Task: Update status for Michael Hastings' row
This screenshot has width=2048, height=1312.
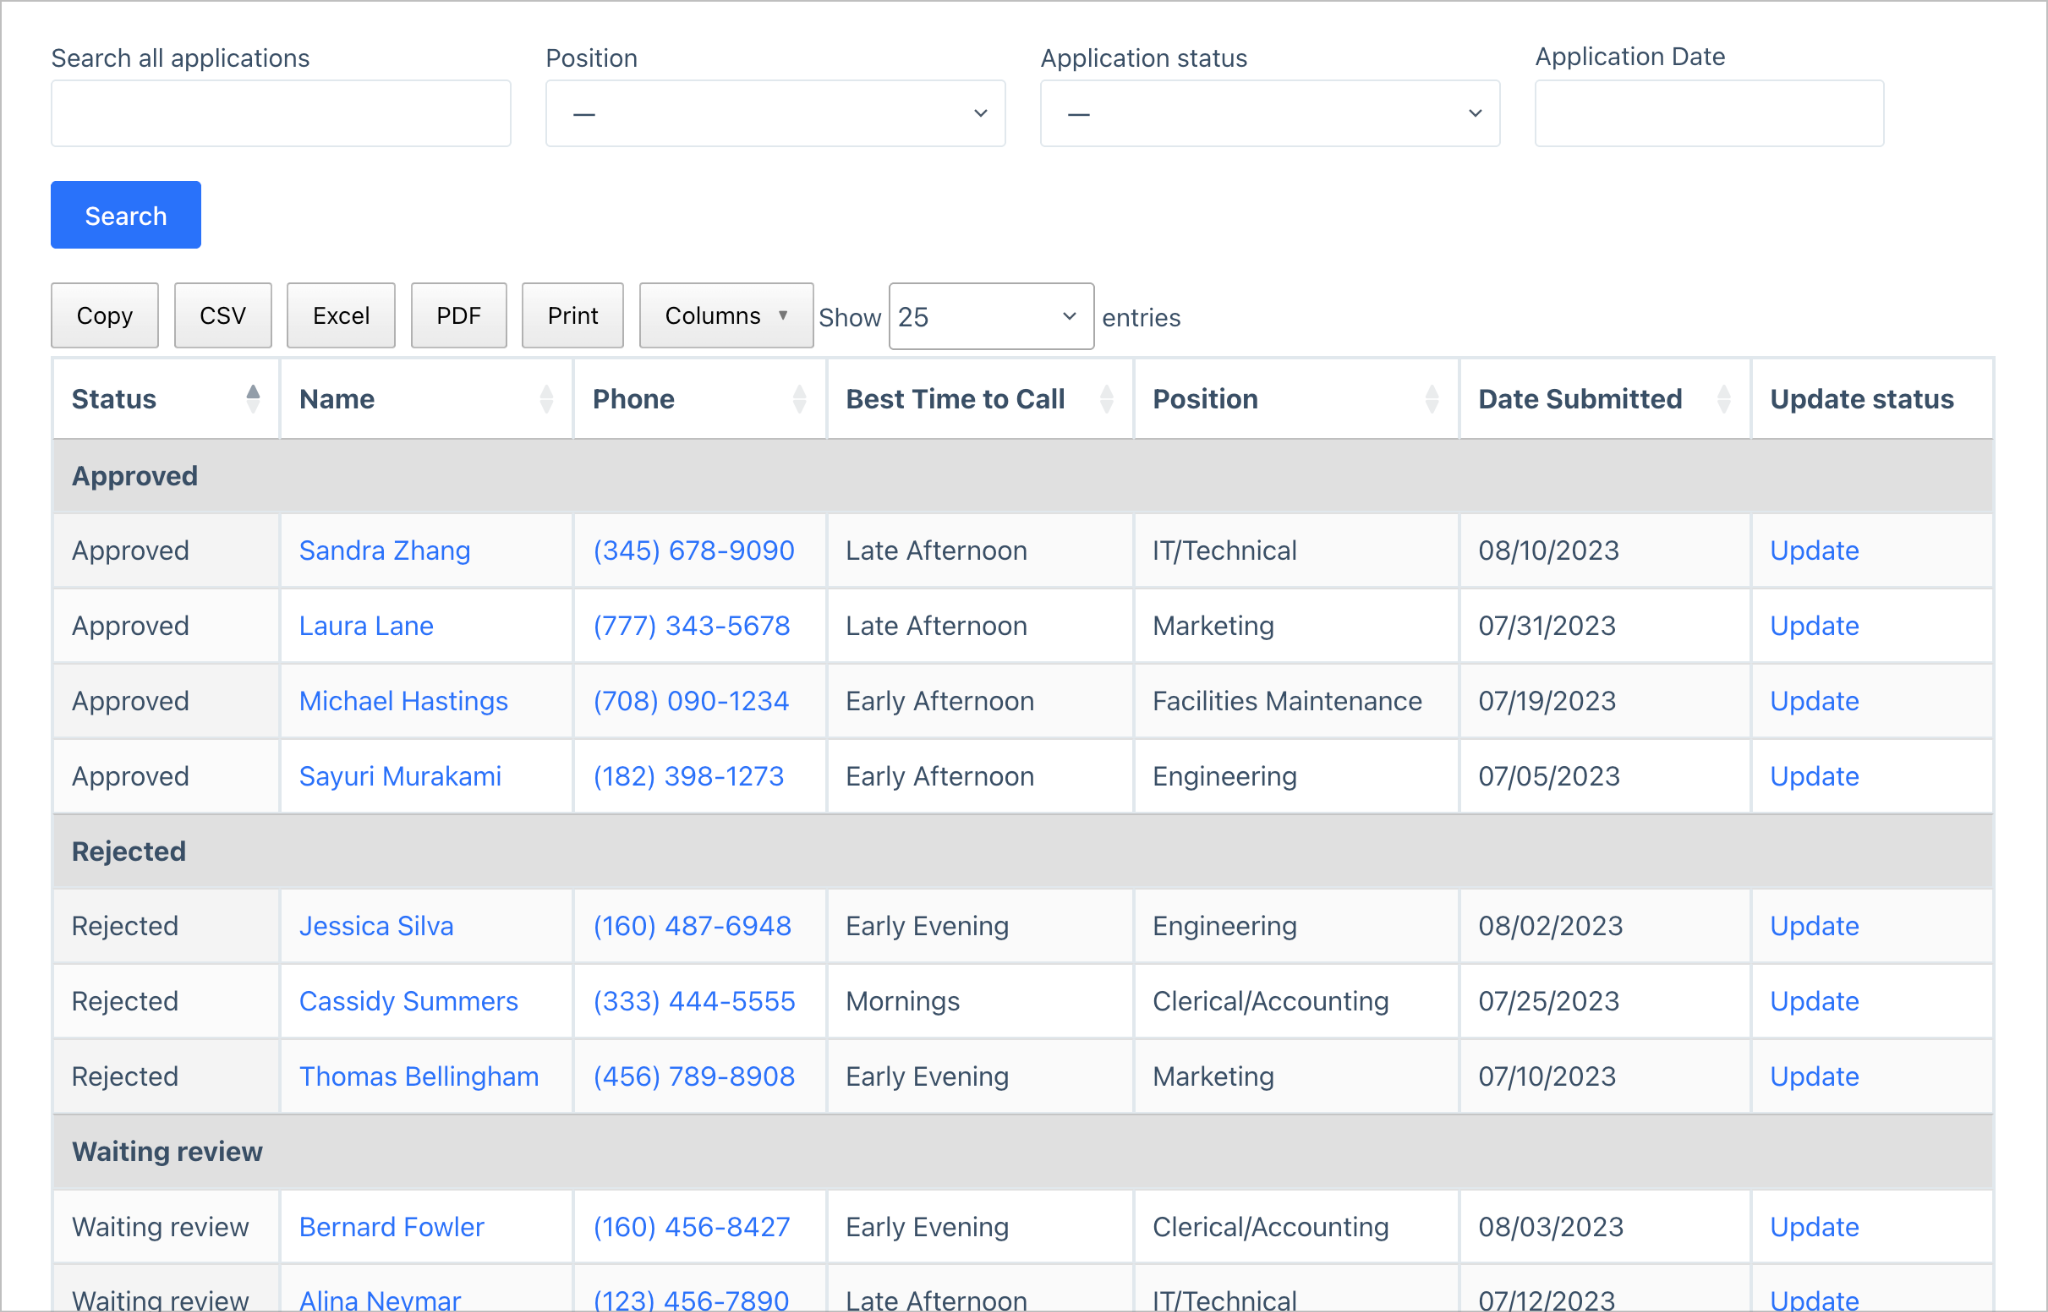Action: [x=1814, y=701]
